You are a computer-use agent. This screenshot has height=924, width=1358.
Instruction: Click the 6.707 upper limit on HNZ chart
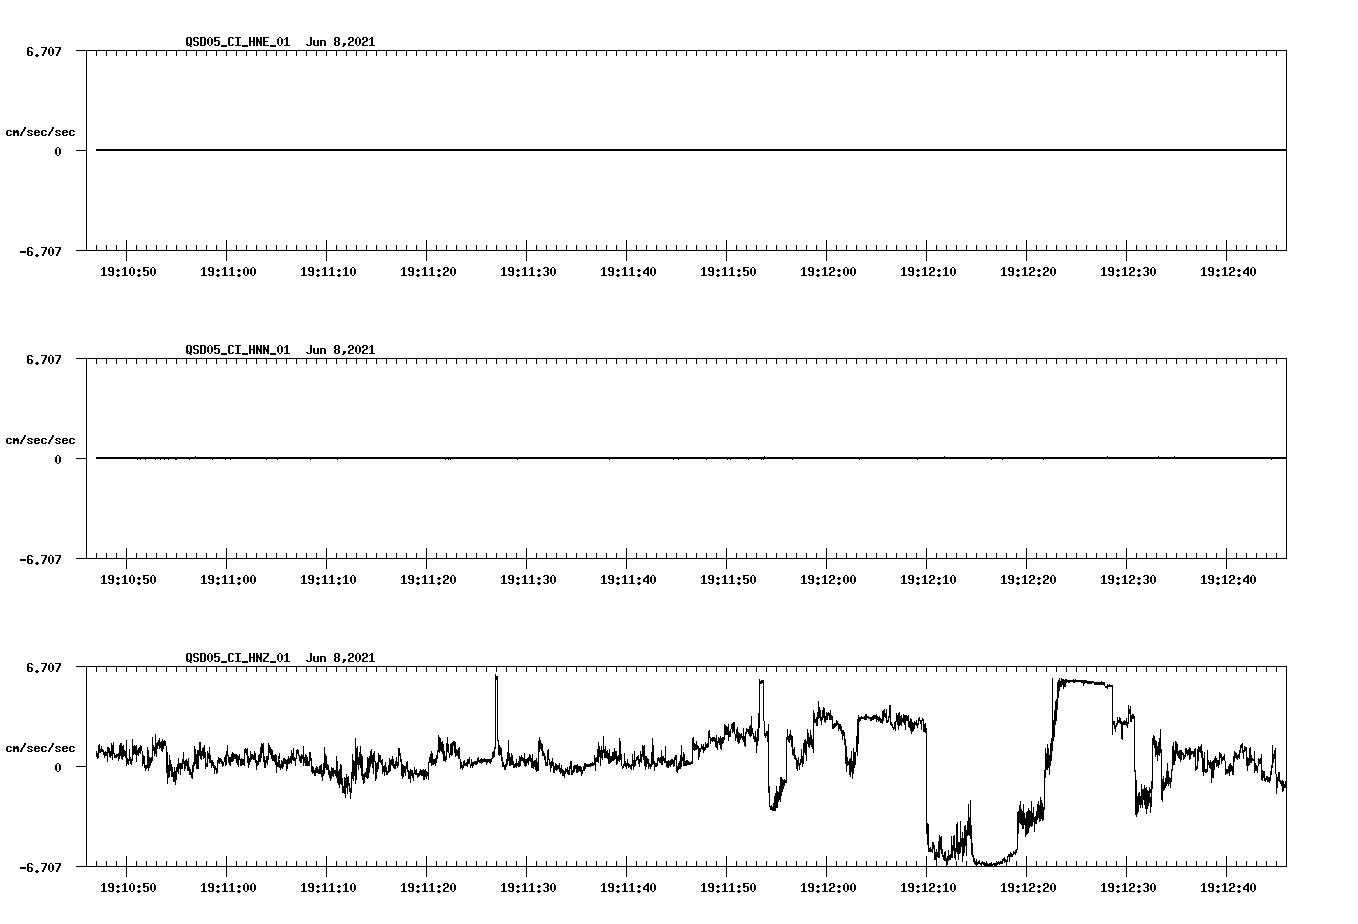(x=43, y=667)
